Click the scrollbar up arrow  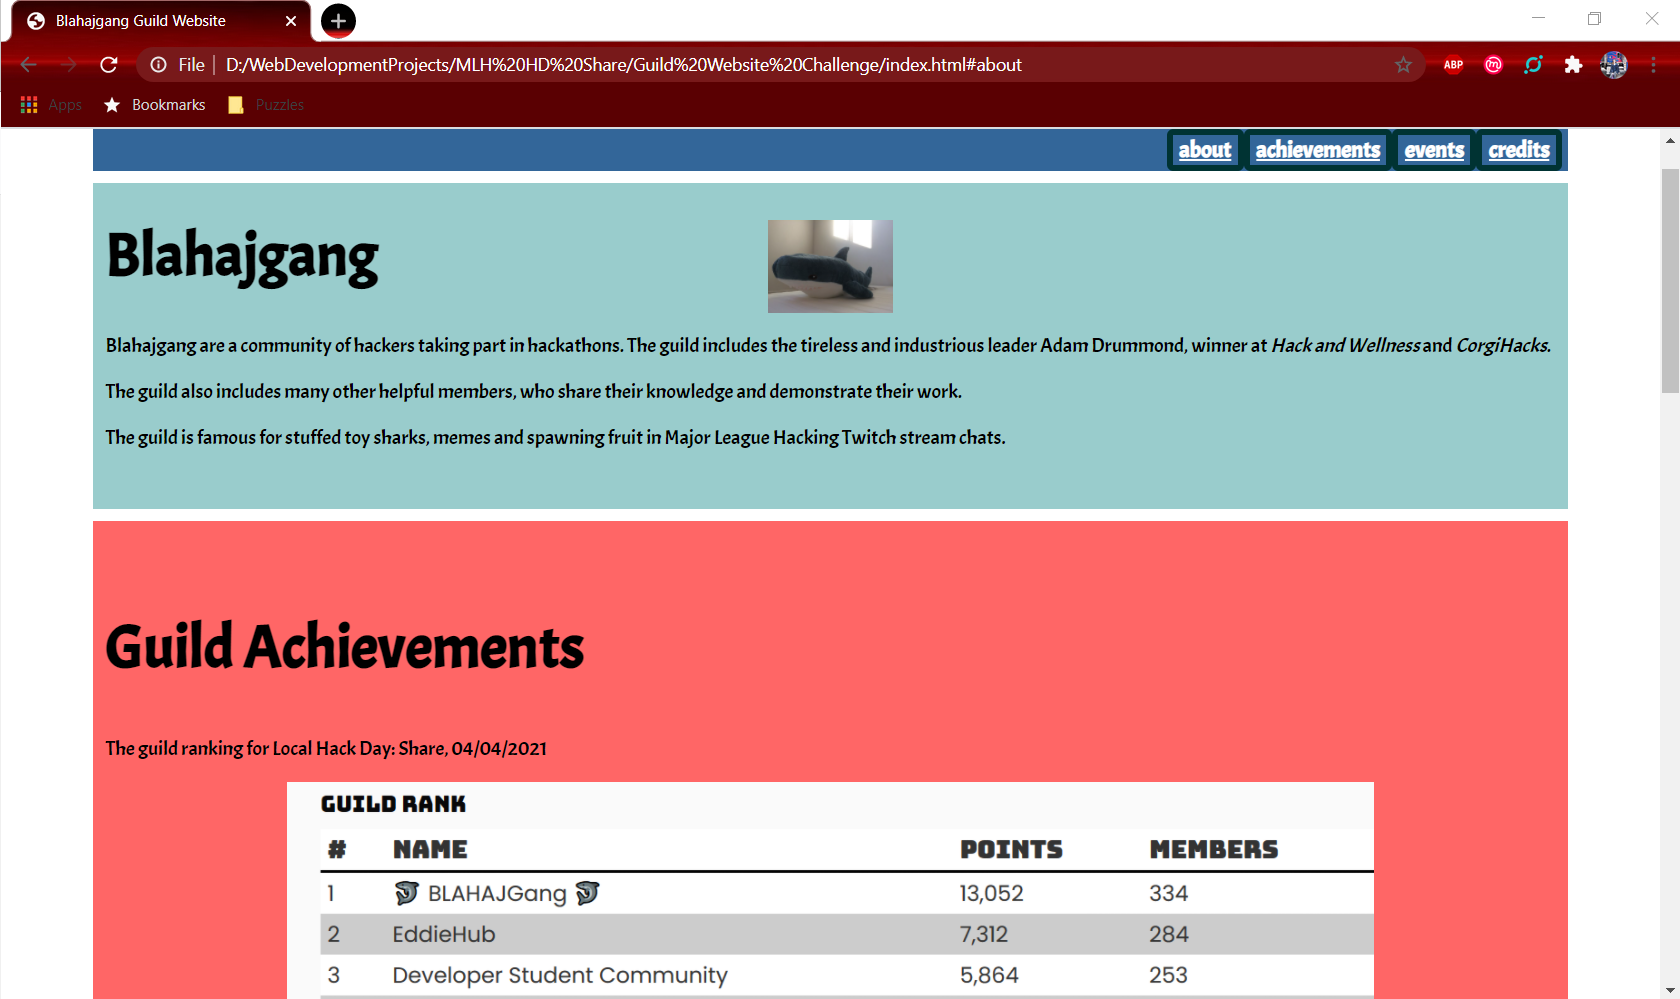[1670, 141]
